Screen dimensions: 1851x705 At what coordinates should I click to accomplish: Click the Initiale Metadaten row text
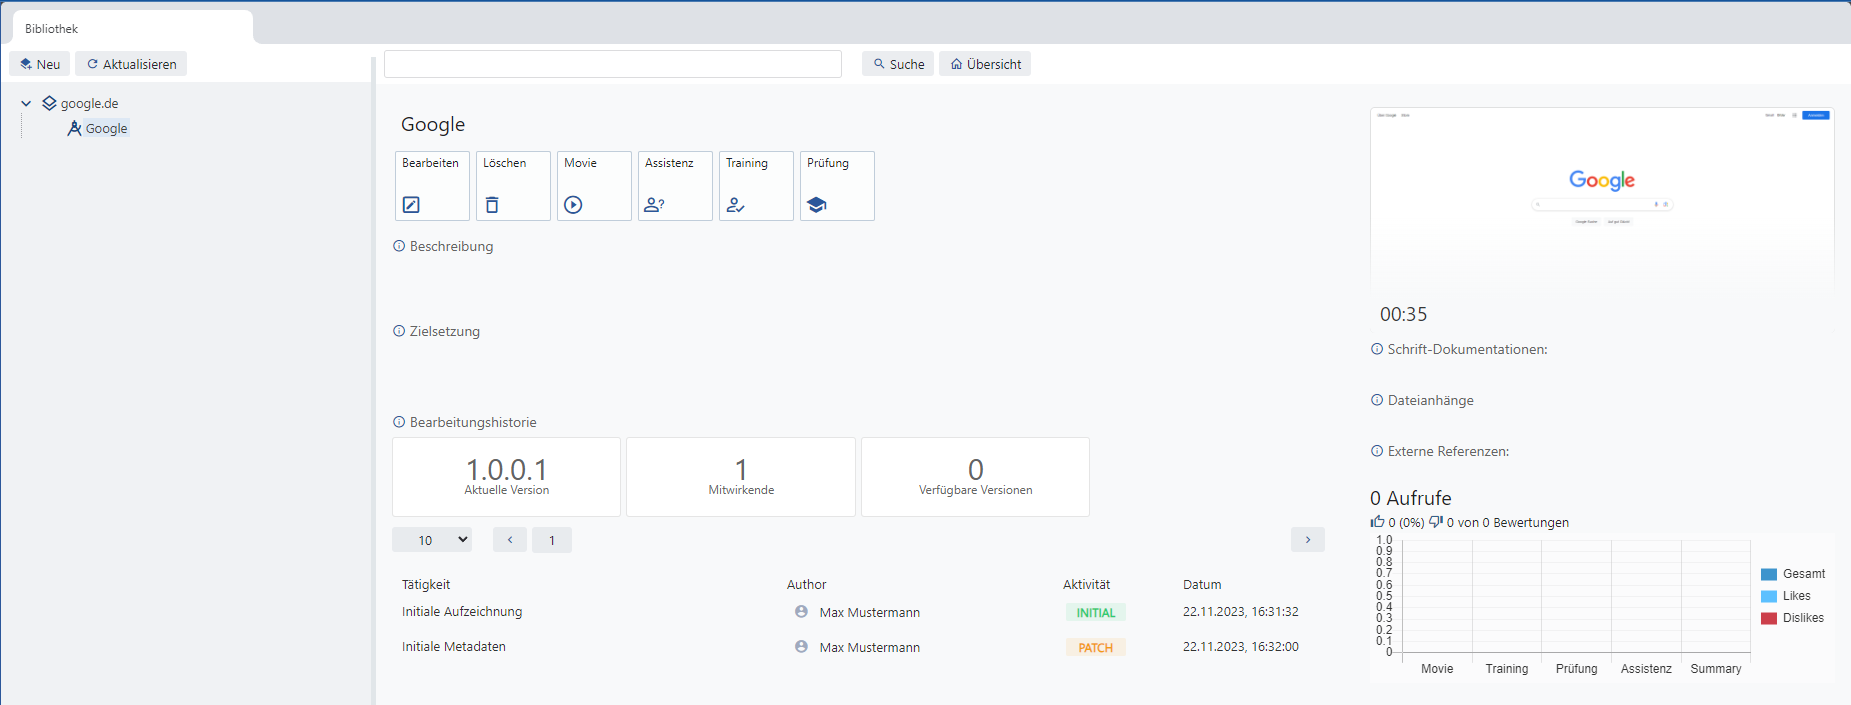(x=454, y=647)
